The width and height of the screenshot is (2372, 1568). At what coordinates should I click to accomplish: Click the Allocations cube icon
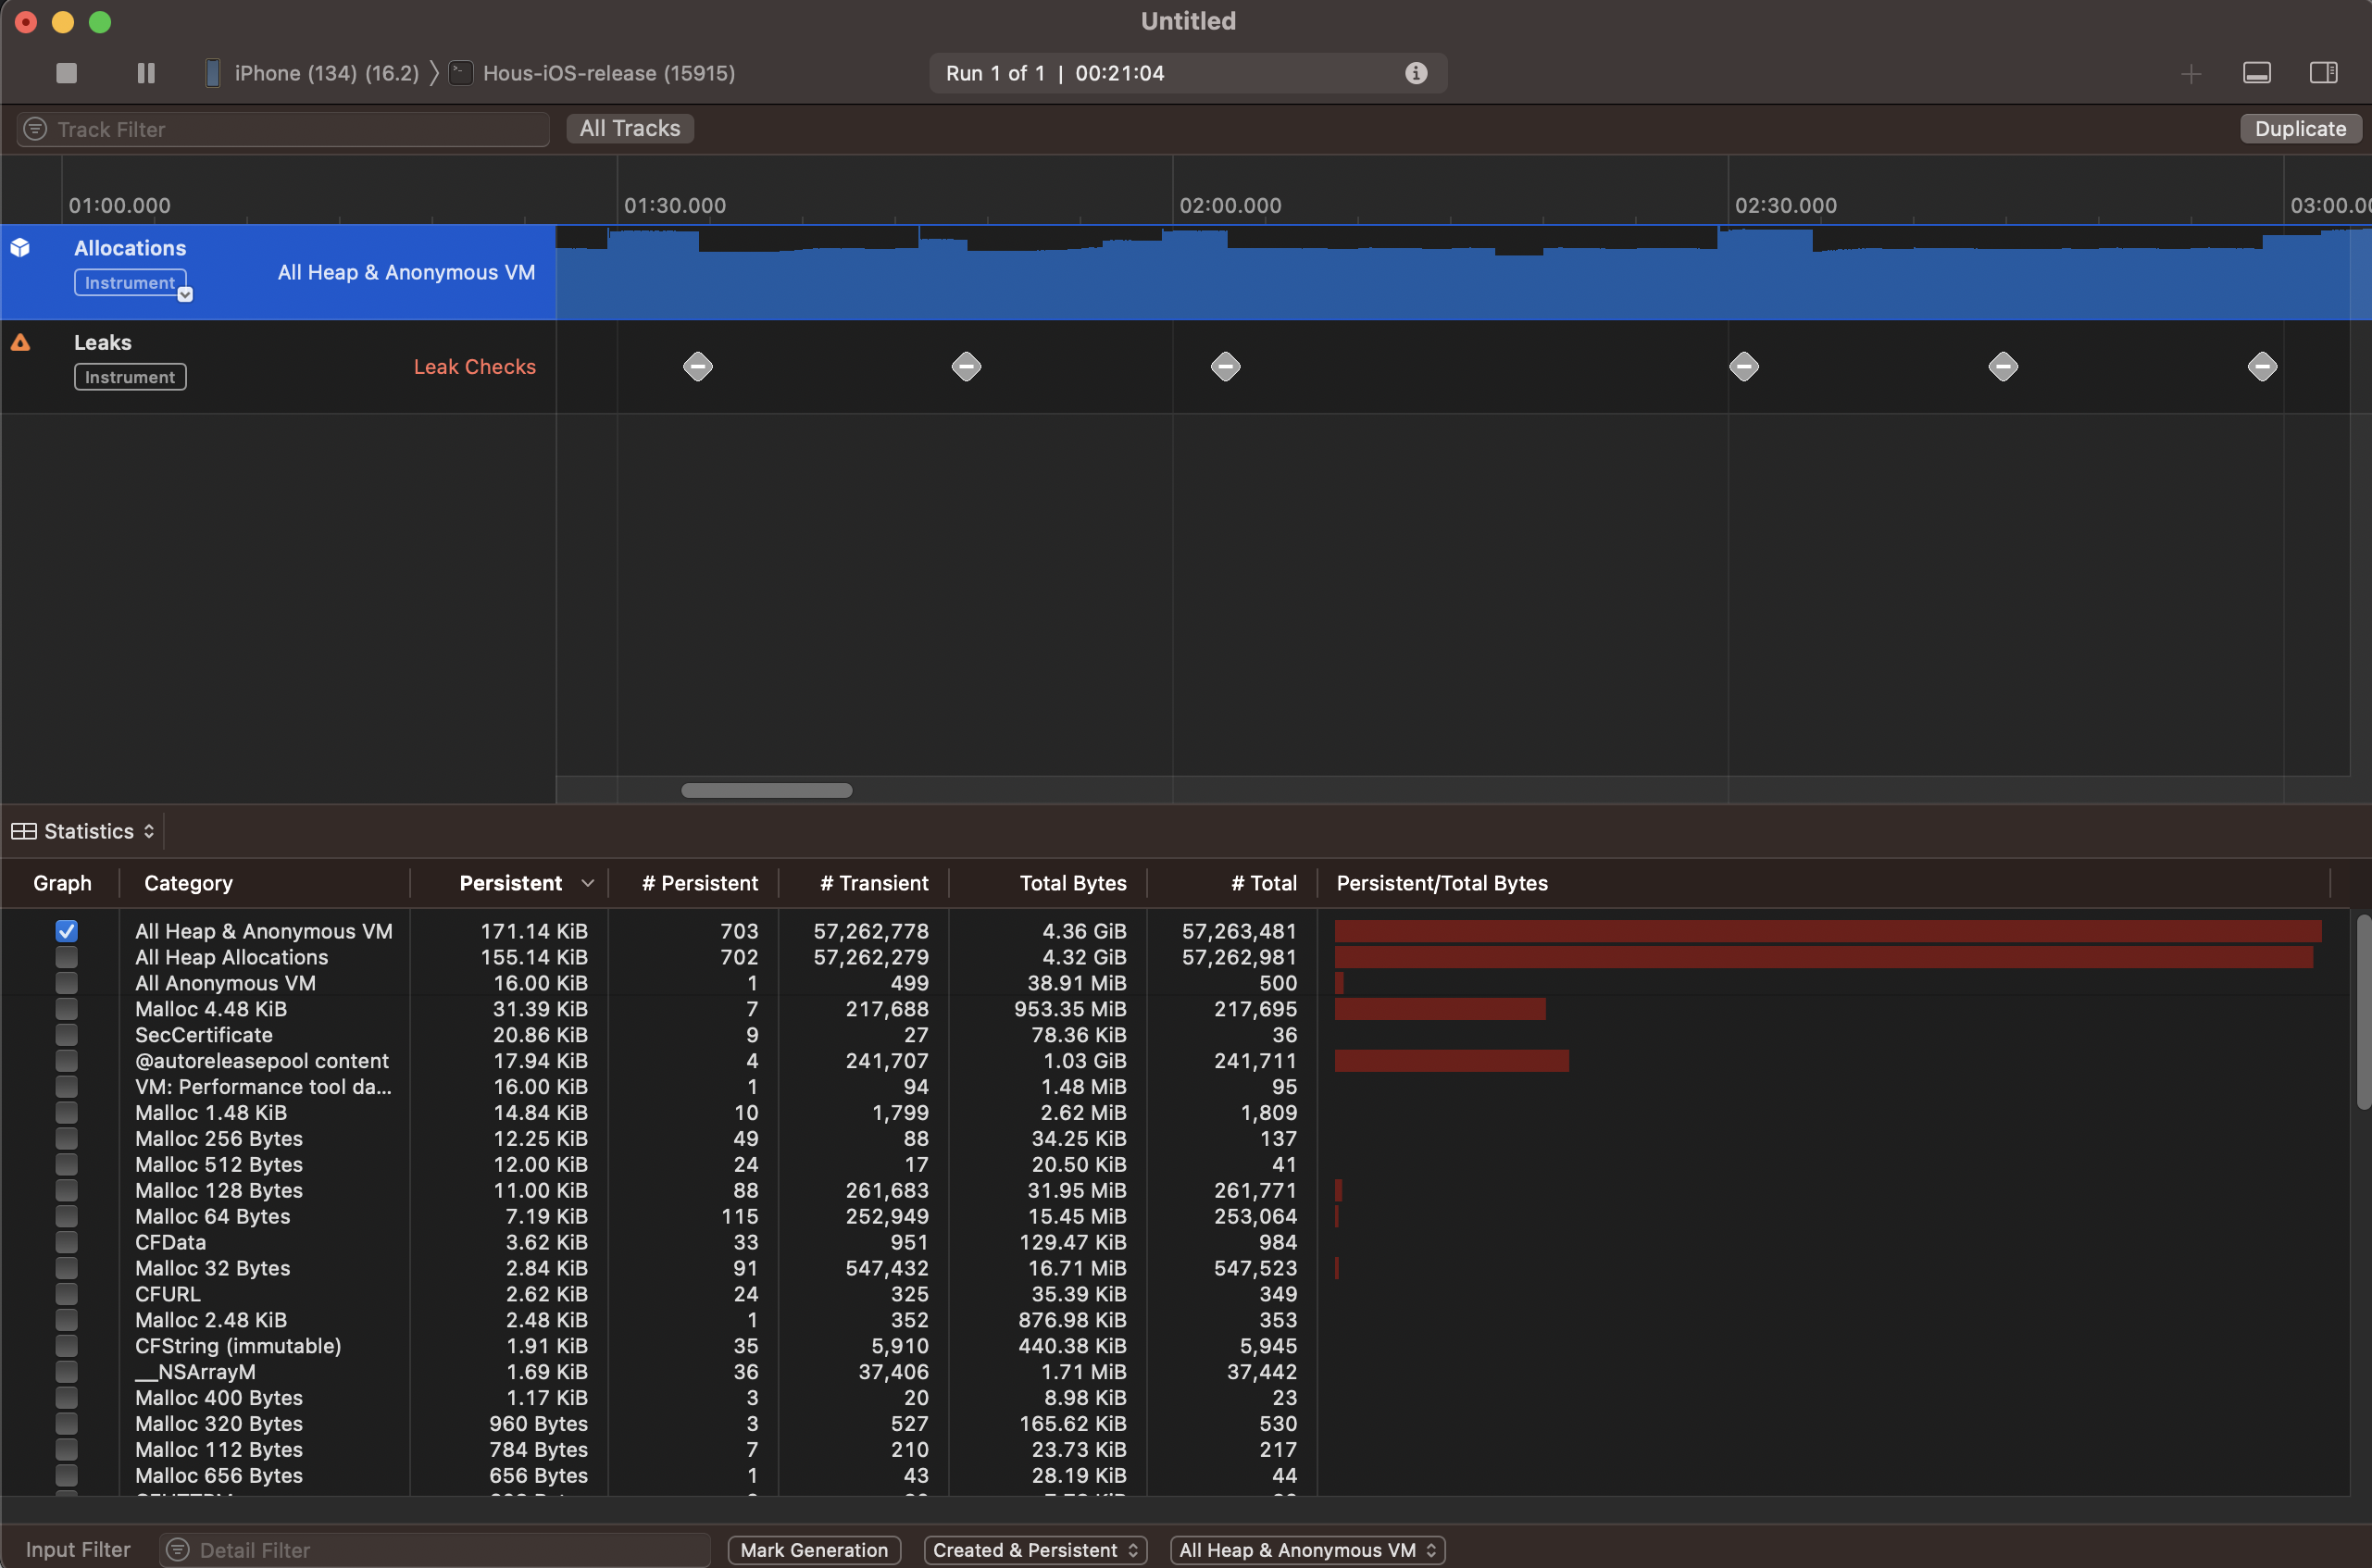(20, 248)
